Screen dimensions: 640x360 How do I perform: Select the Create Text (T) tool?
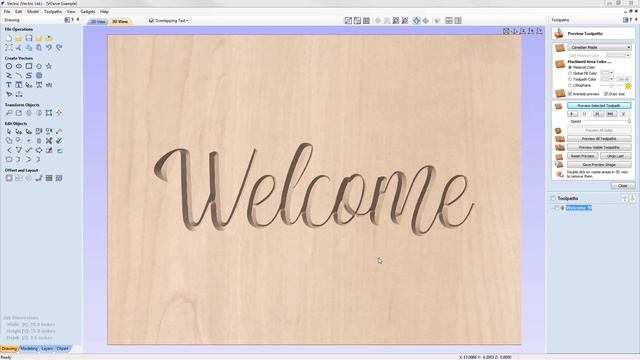click(9, 85)
